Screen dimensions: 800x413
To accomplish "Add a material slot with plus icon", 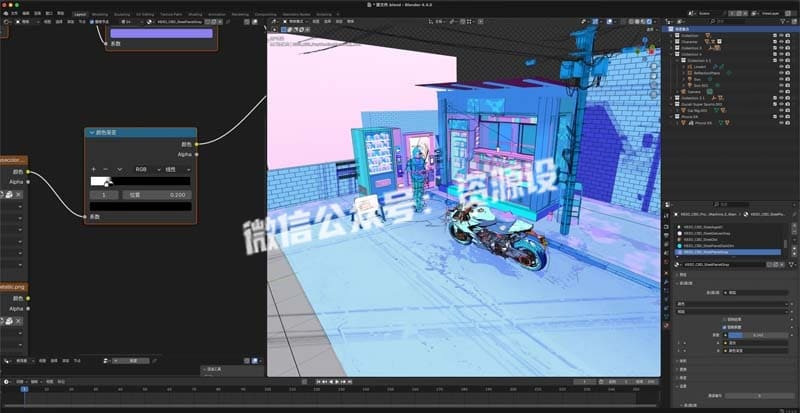I will pyautogui.click(x=794, y=226).
